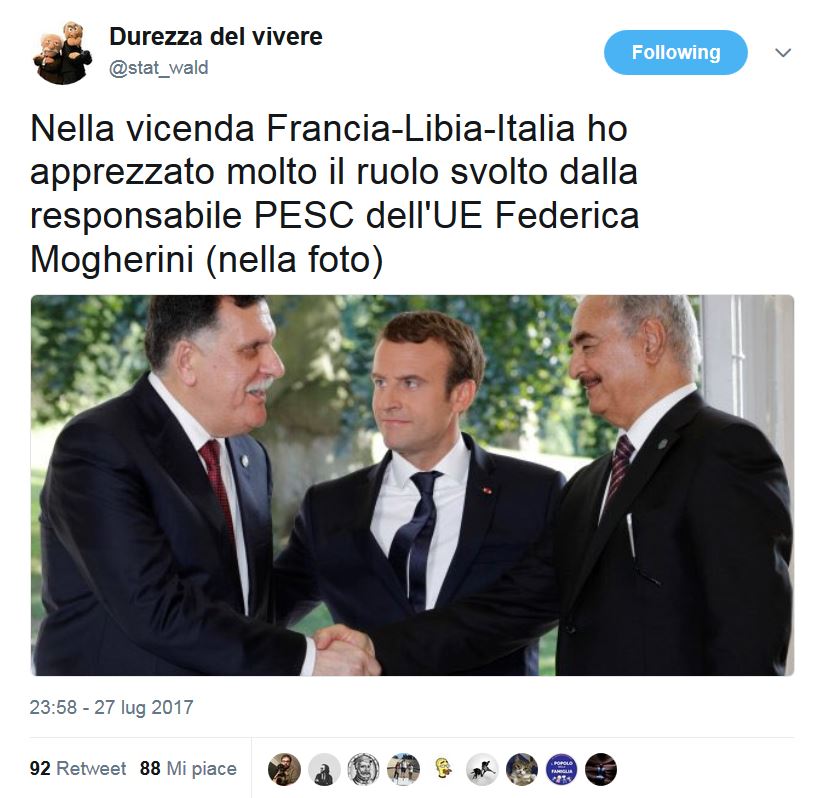Click the @stat_wald handle
Image resolution: width=816 pixels, height=798 pixels.
tap(158, 68)
